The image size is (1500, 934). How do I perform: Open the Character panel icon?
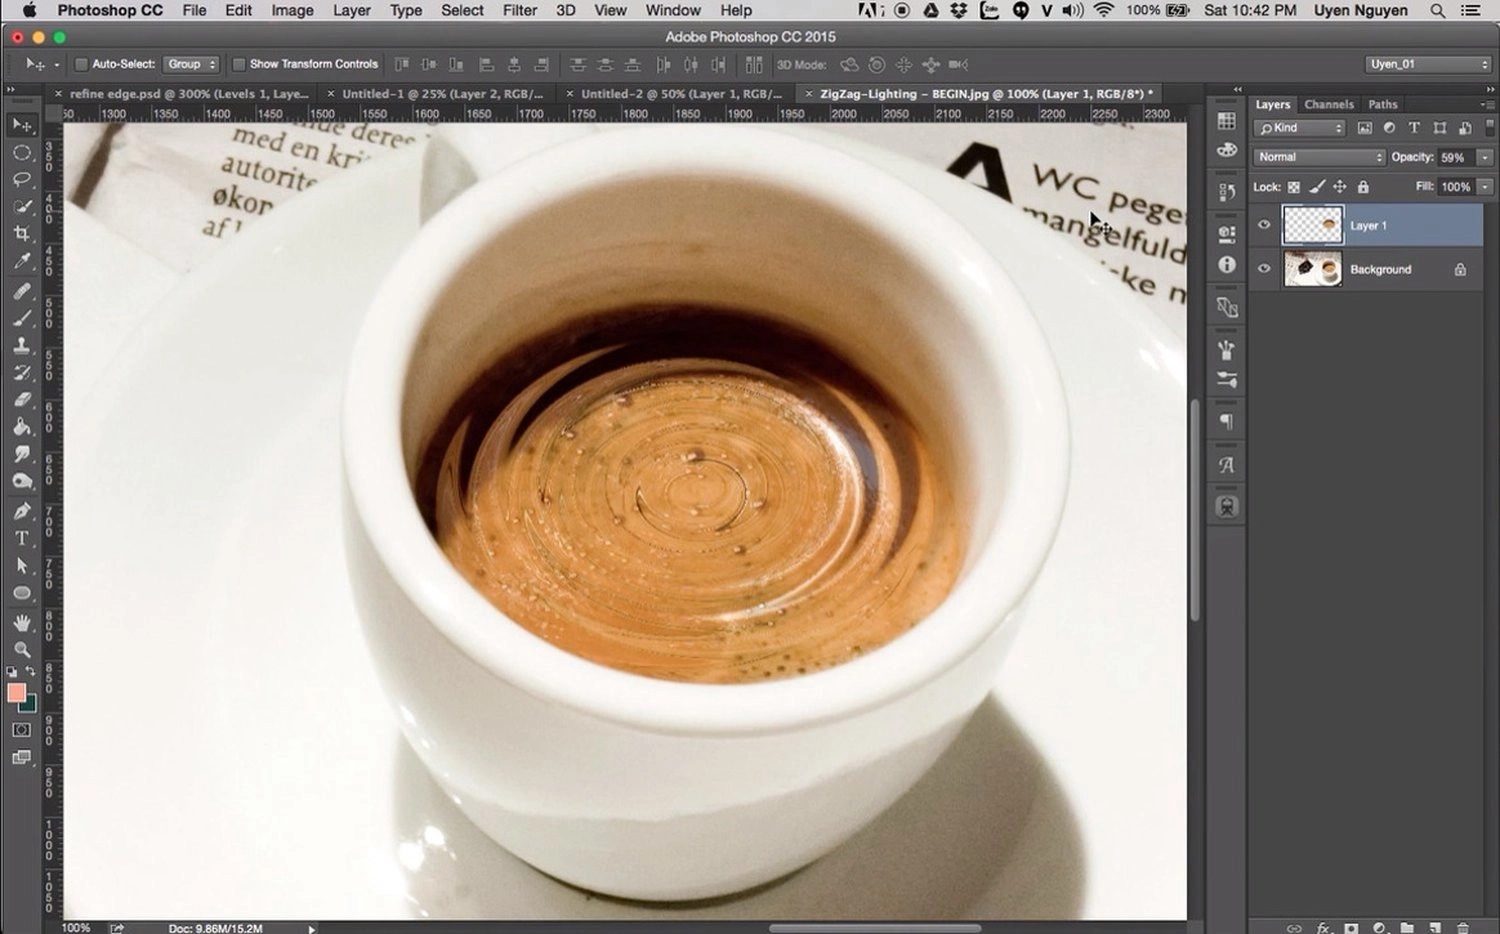1226,465
